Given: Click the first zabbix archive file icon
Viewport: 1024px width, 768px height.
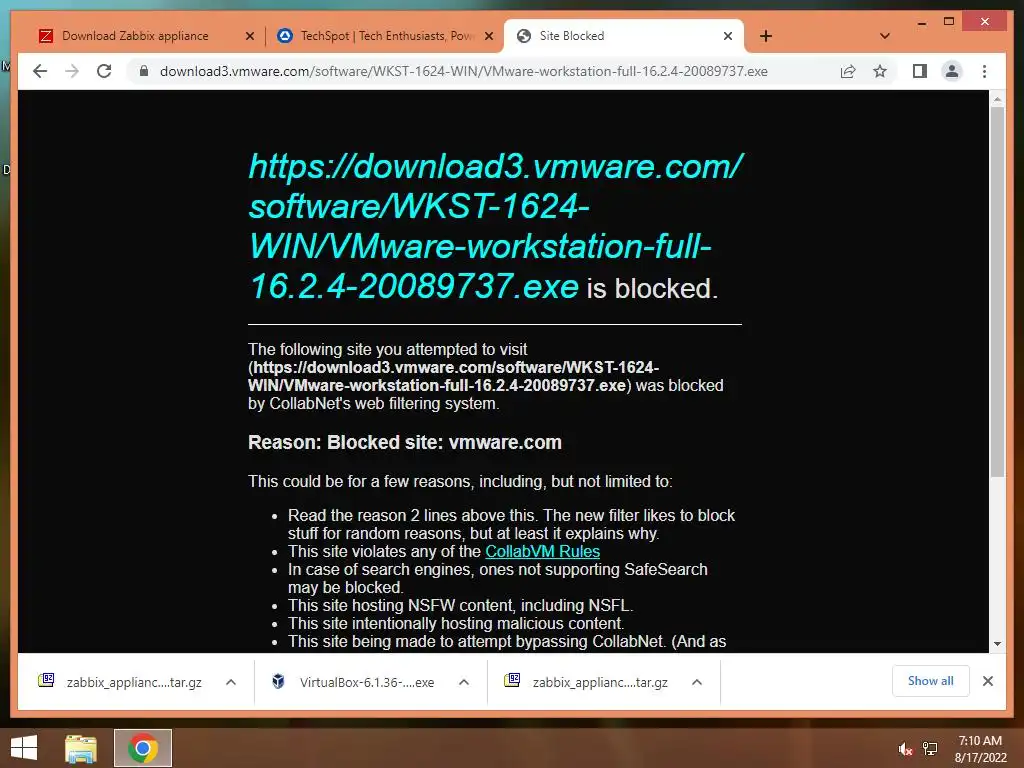Looking at the screenshot, I should (x=46, y=680).
